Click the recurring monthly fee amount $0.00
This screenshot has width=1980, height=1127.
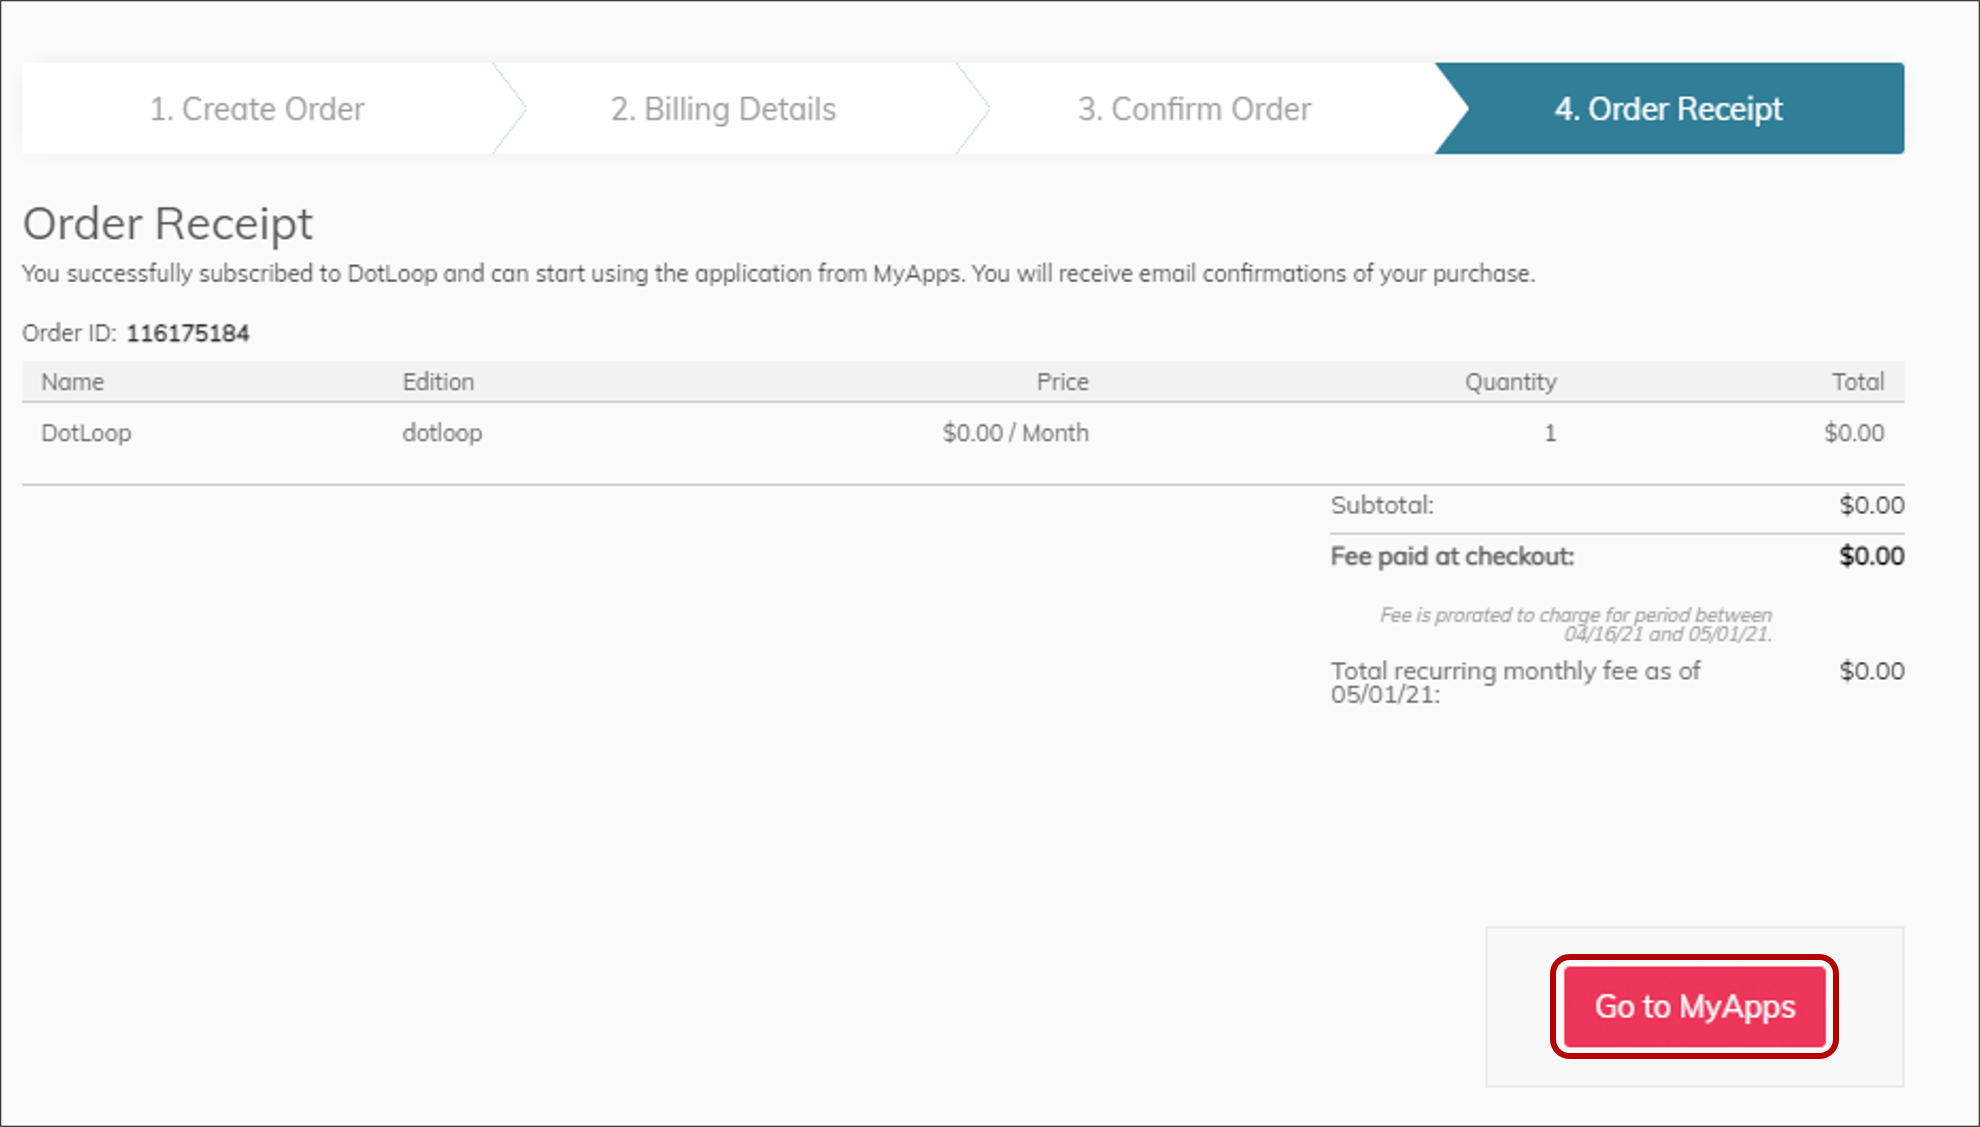click(1872, 671)
